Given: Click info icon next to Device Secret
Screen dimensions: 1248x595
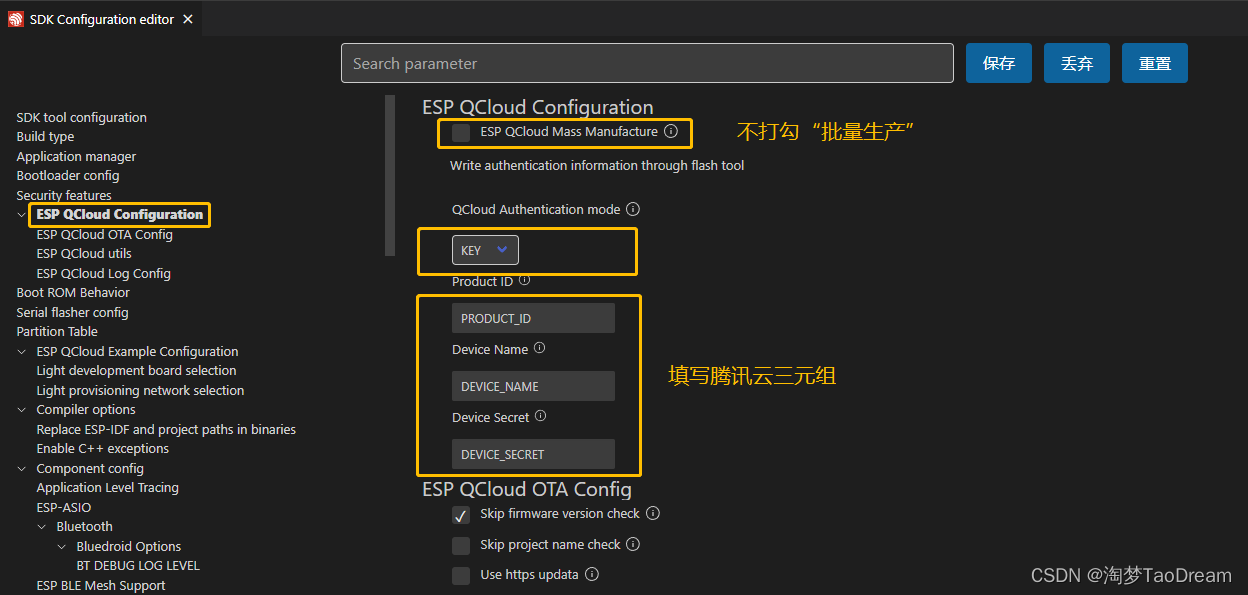Looking at the screenshot, I should [x=540, y=417].
